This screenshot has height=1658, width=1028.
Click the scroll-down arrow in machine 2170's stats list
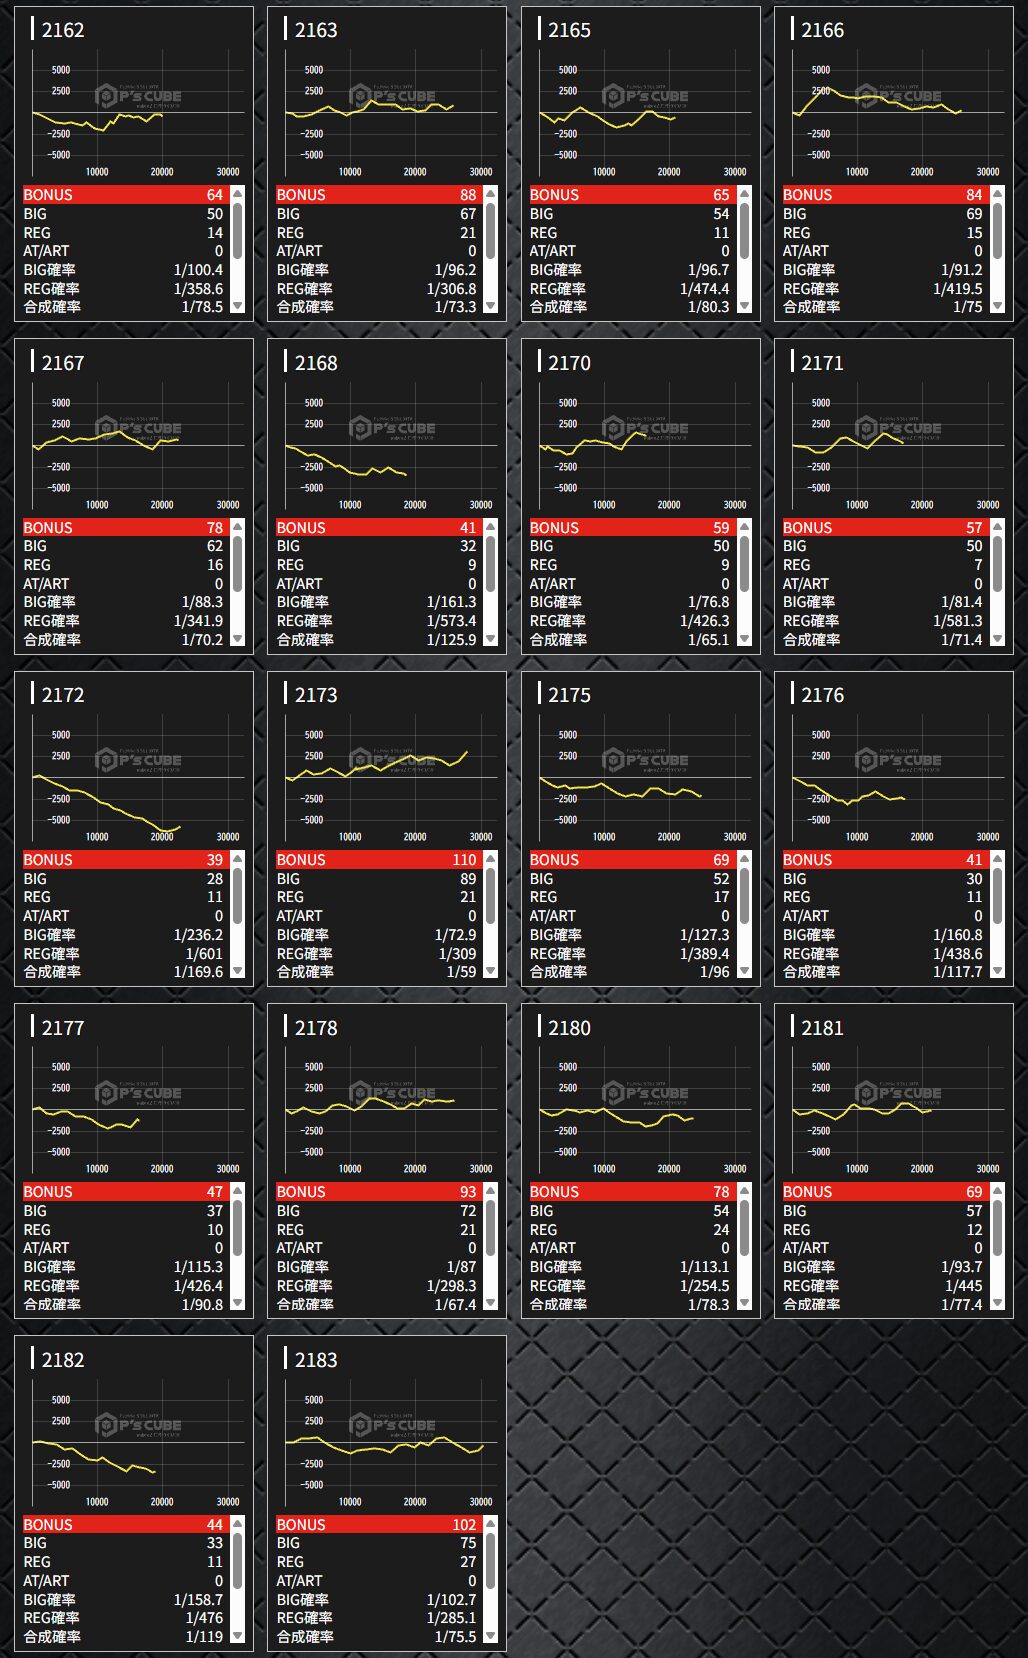(x=744, y=639)
